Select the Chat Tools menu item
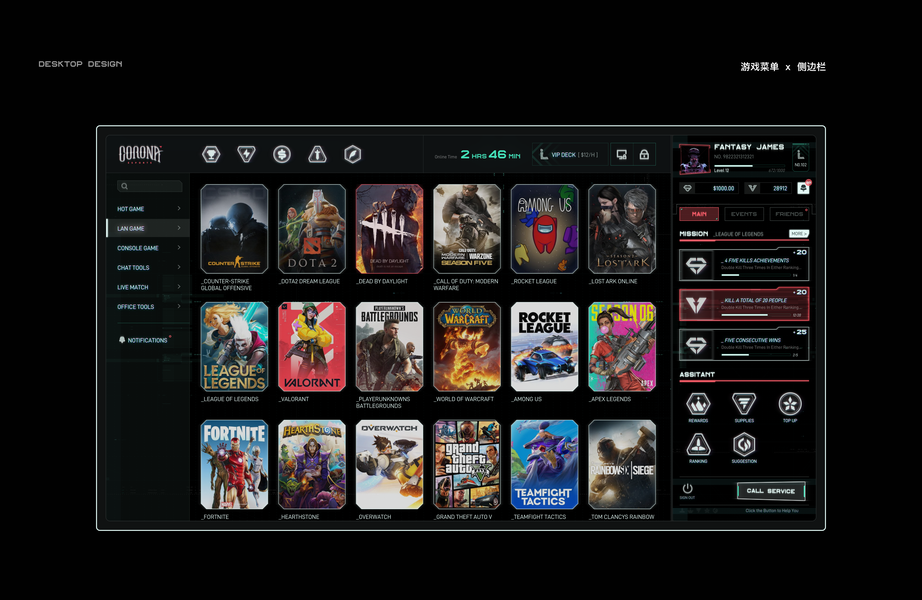The width and height of the screenshot is (922, 600). pyautogui.click(x=148, y=268)
